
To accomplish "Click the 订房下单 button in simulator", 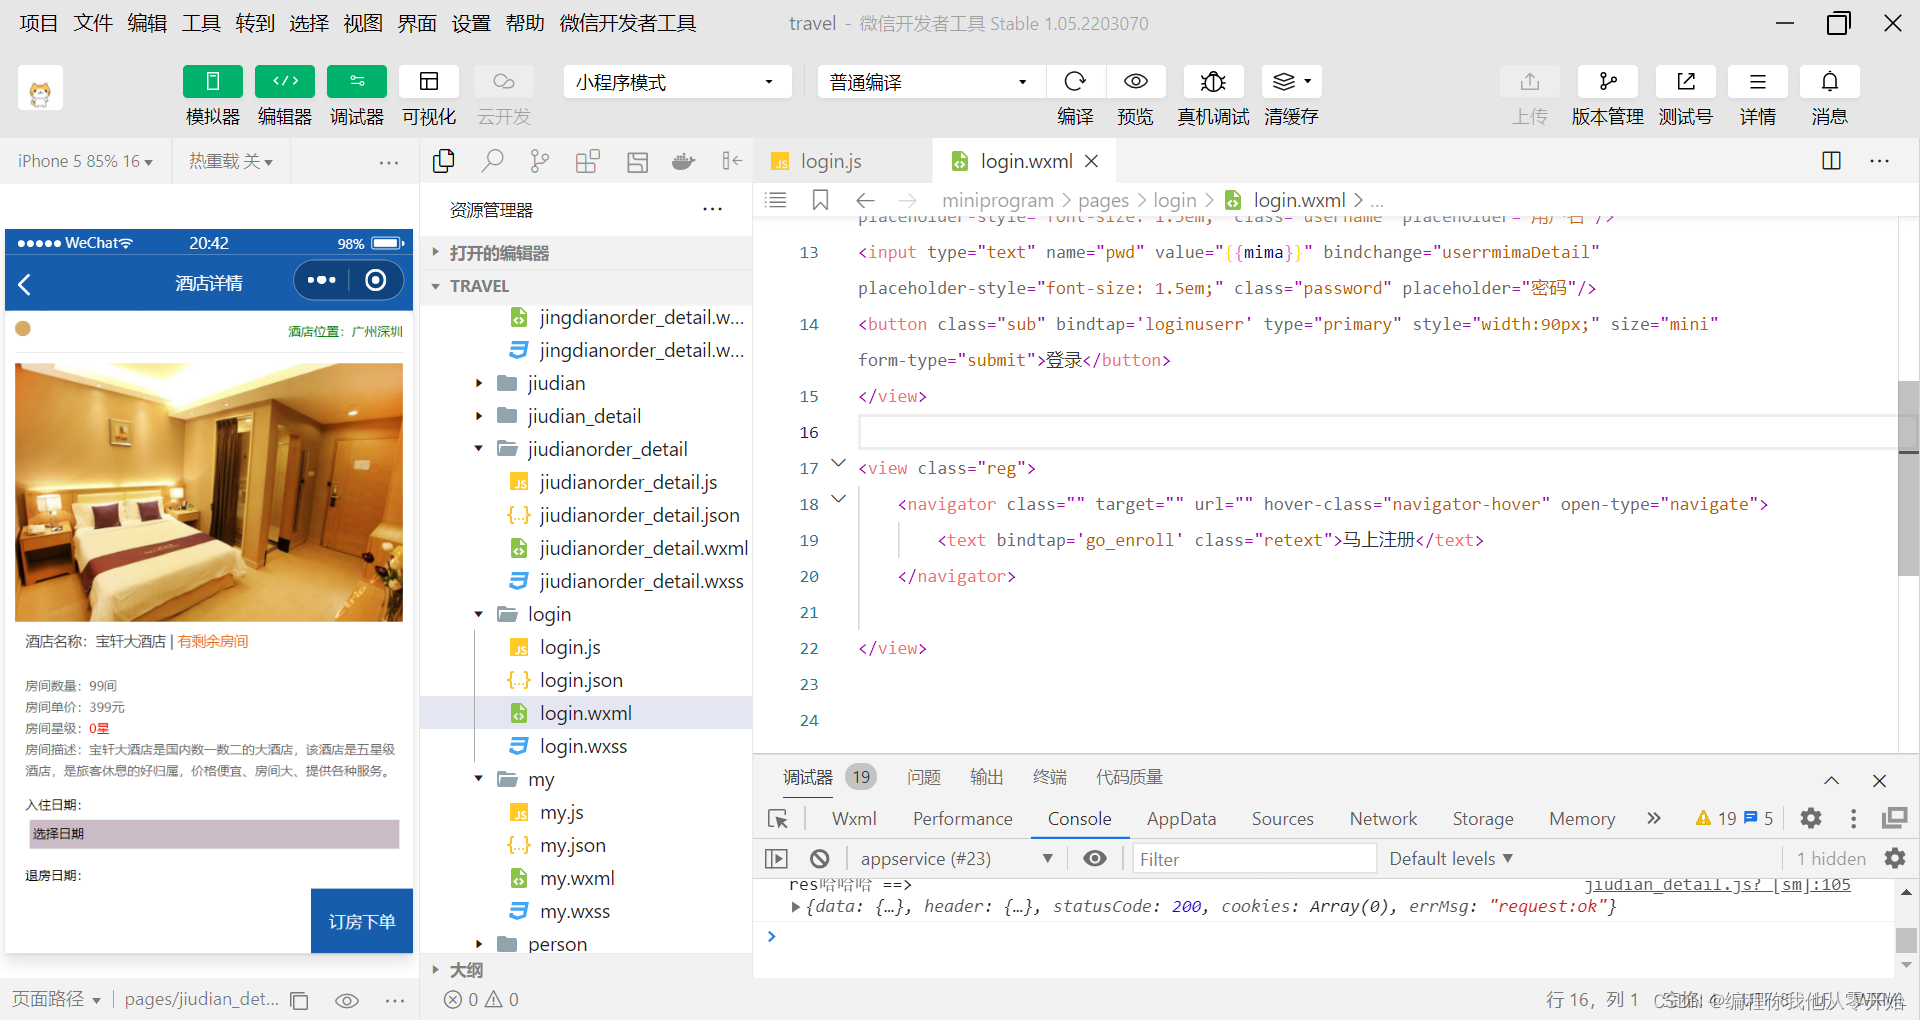I will pyautogui.click(x=362, y=921).
